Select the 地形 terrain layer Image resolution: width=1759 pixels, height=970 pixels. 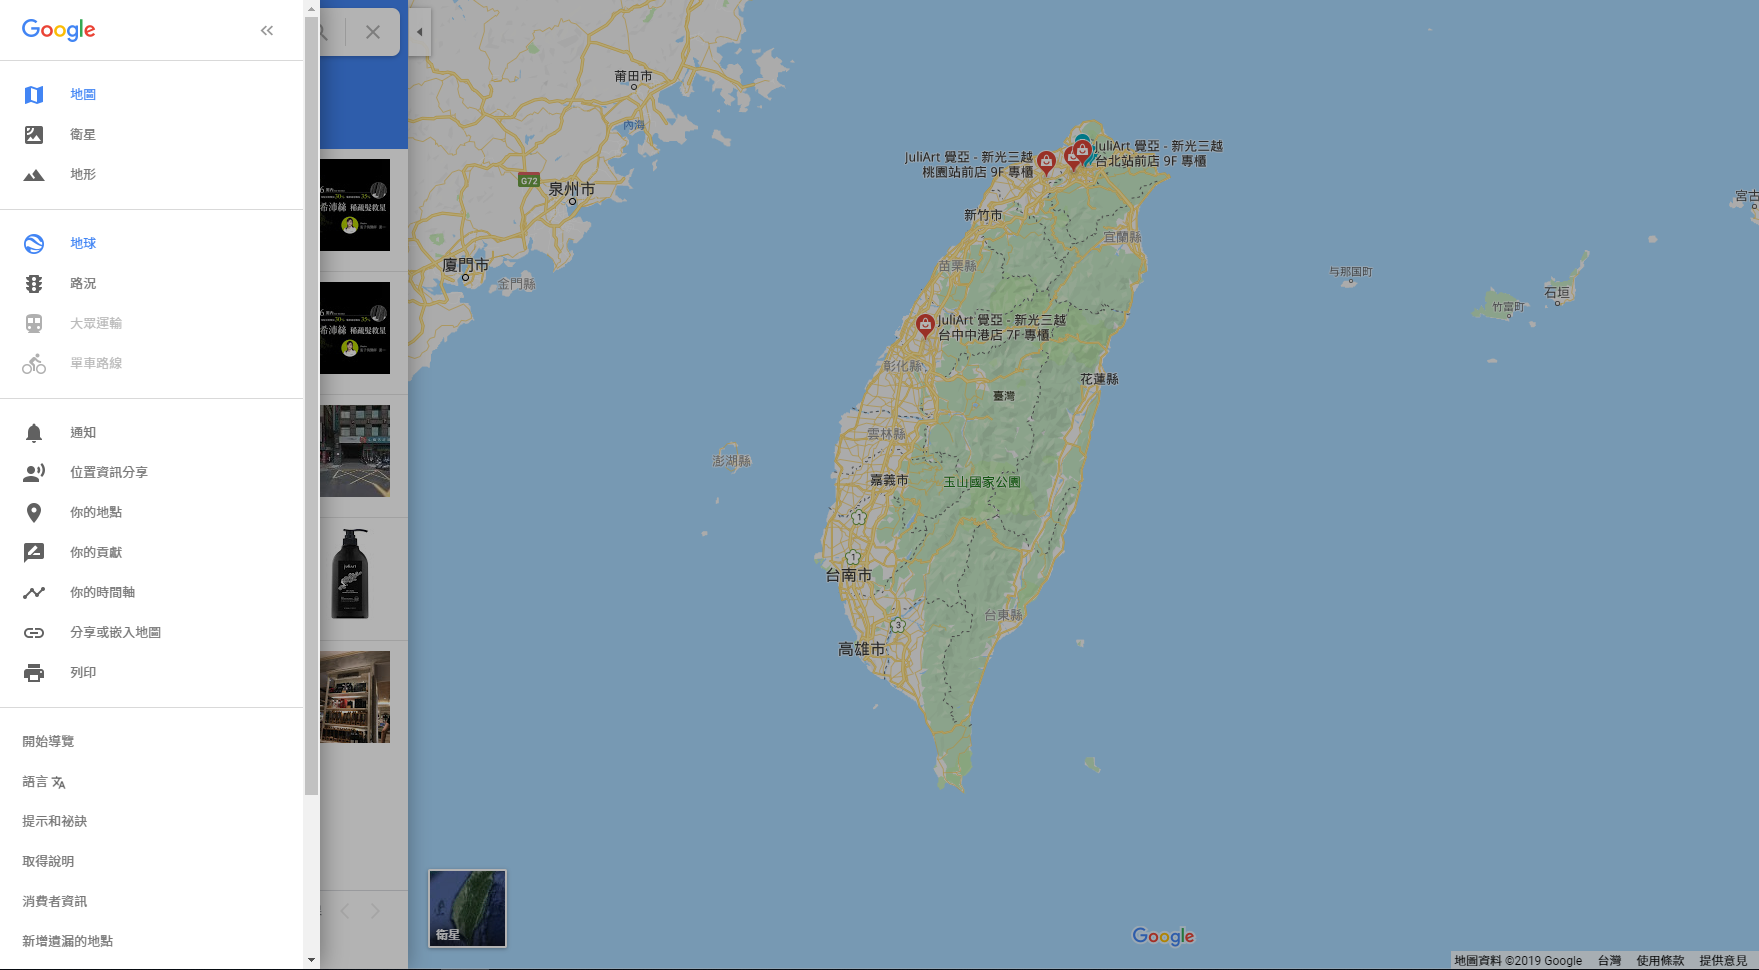click(82, 175)
